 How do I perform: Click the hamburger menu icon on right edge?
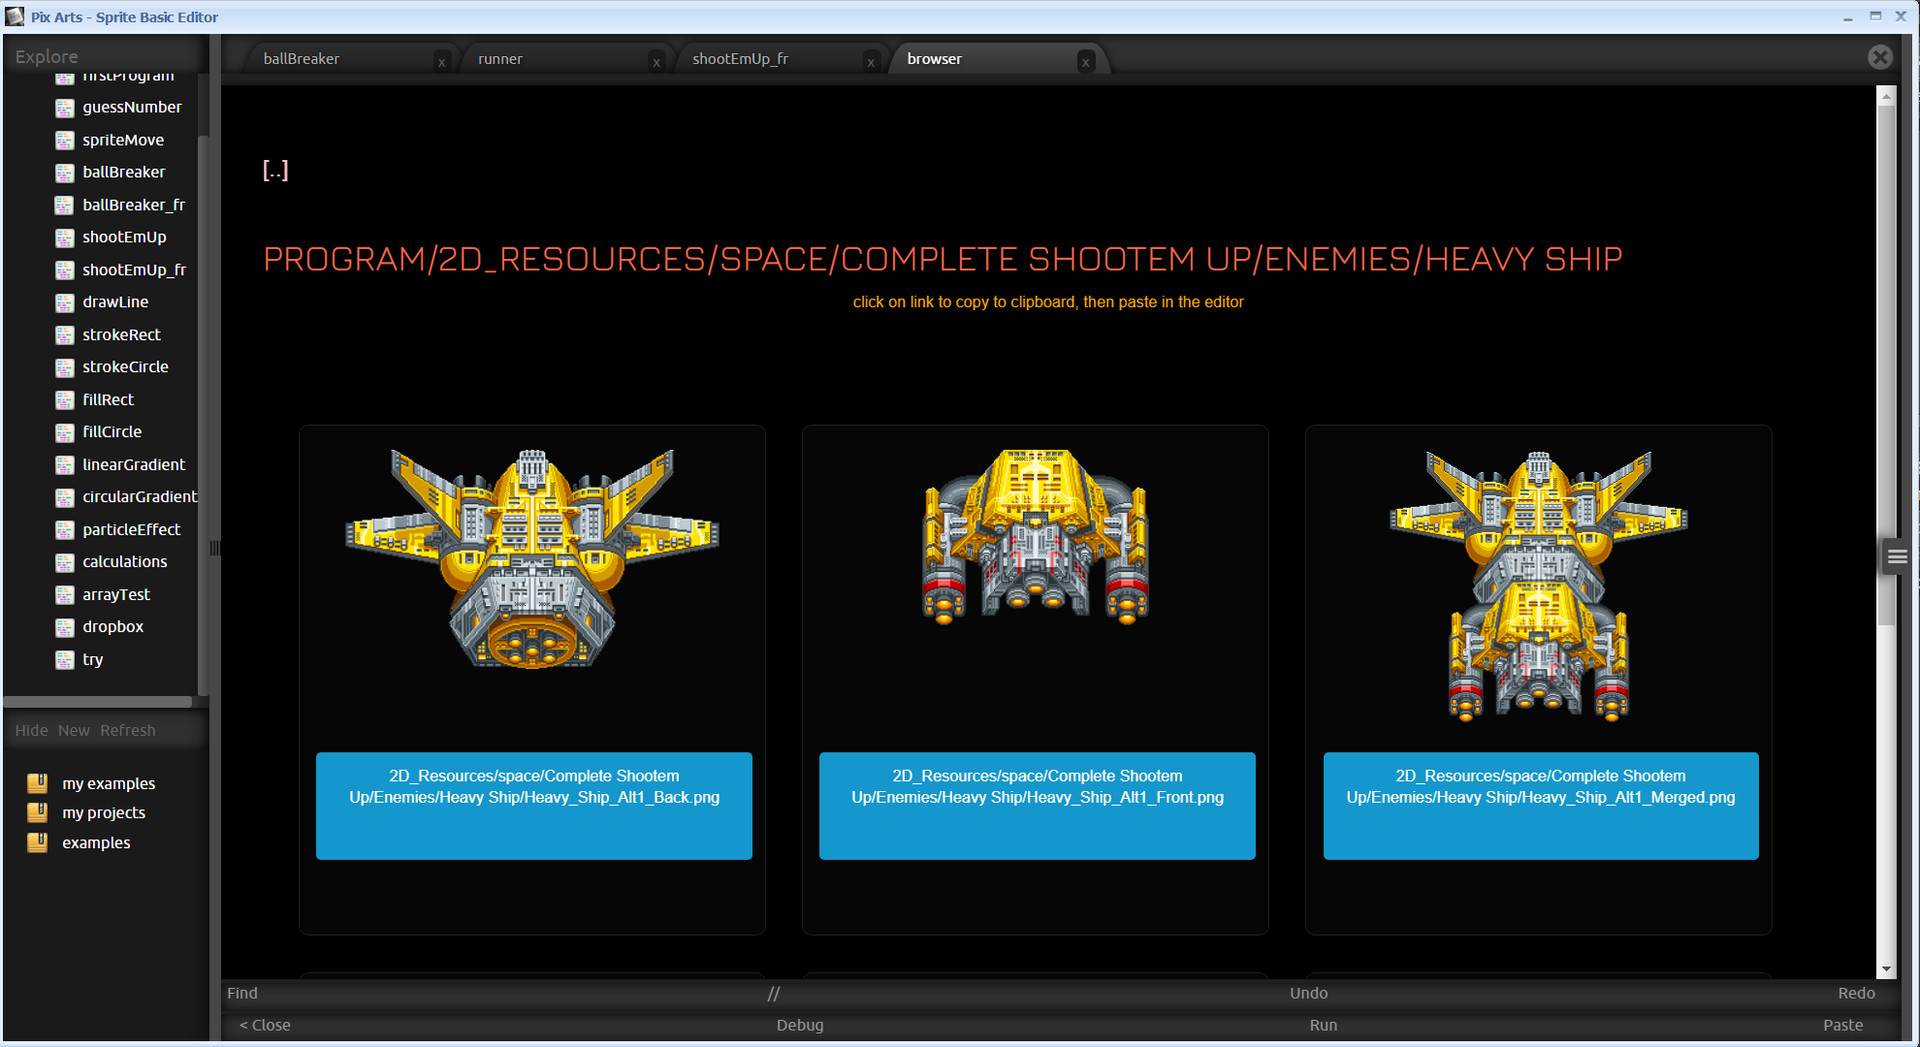point(1897,557)
